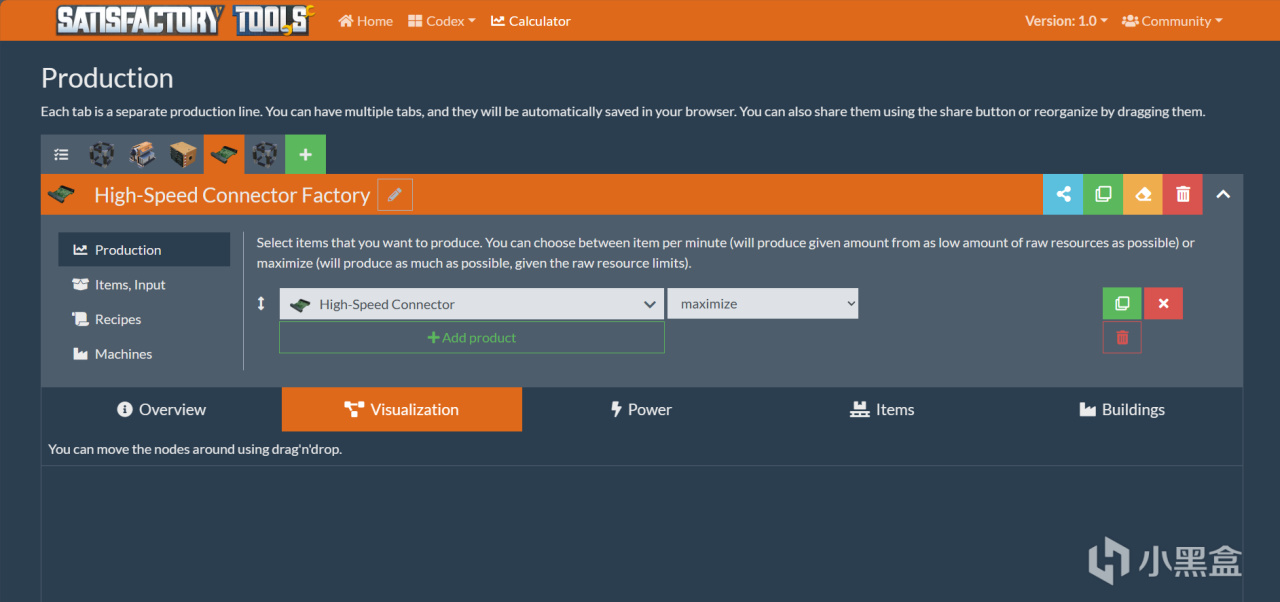Switch to the Buildings tab
Viewport: 1280px width, 602px height.
click(1122, 409)
